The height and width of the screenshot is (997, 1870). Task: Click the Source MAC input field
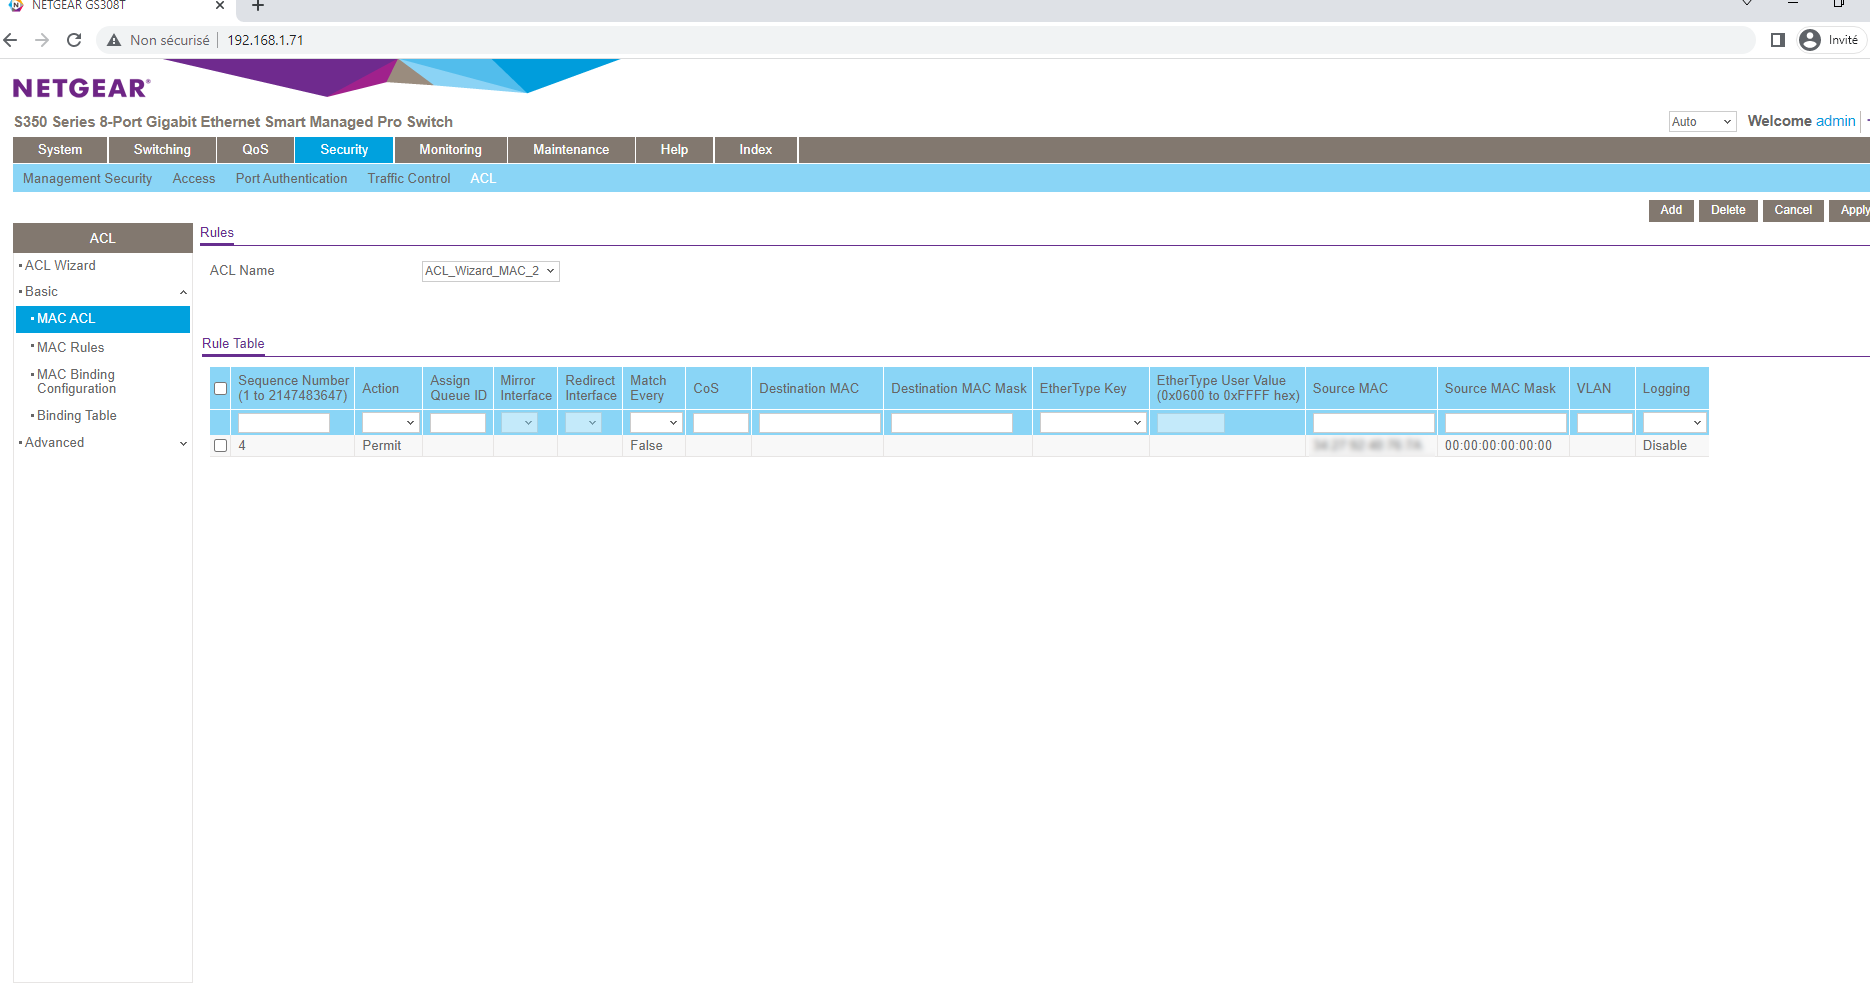point(1372,423)
